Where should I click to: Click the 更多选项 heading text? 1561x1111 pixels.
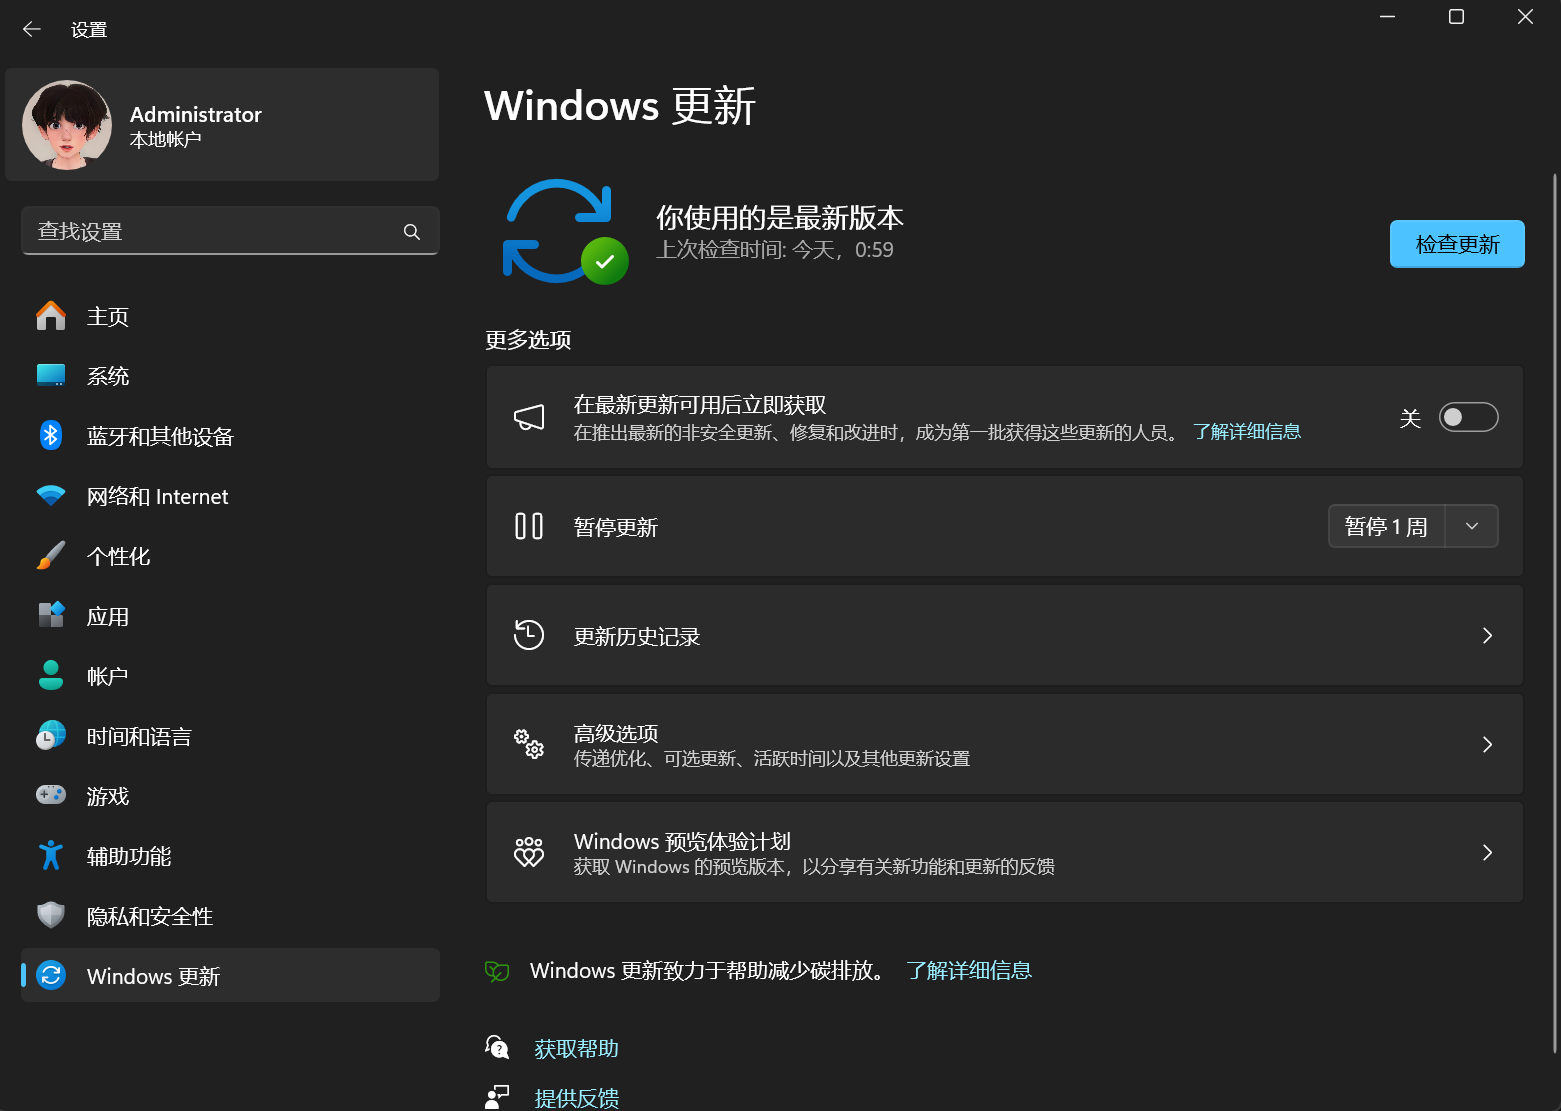coord(528,340)
